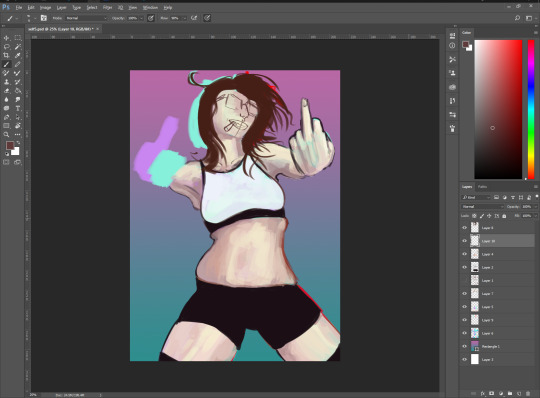Open the File menu
The height and width of the screenshot is (398, 540).
click(x=19, y=7)
